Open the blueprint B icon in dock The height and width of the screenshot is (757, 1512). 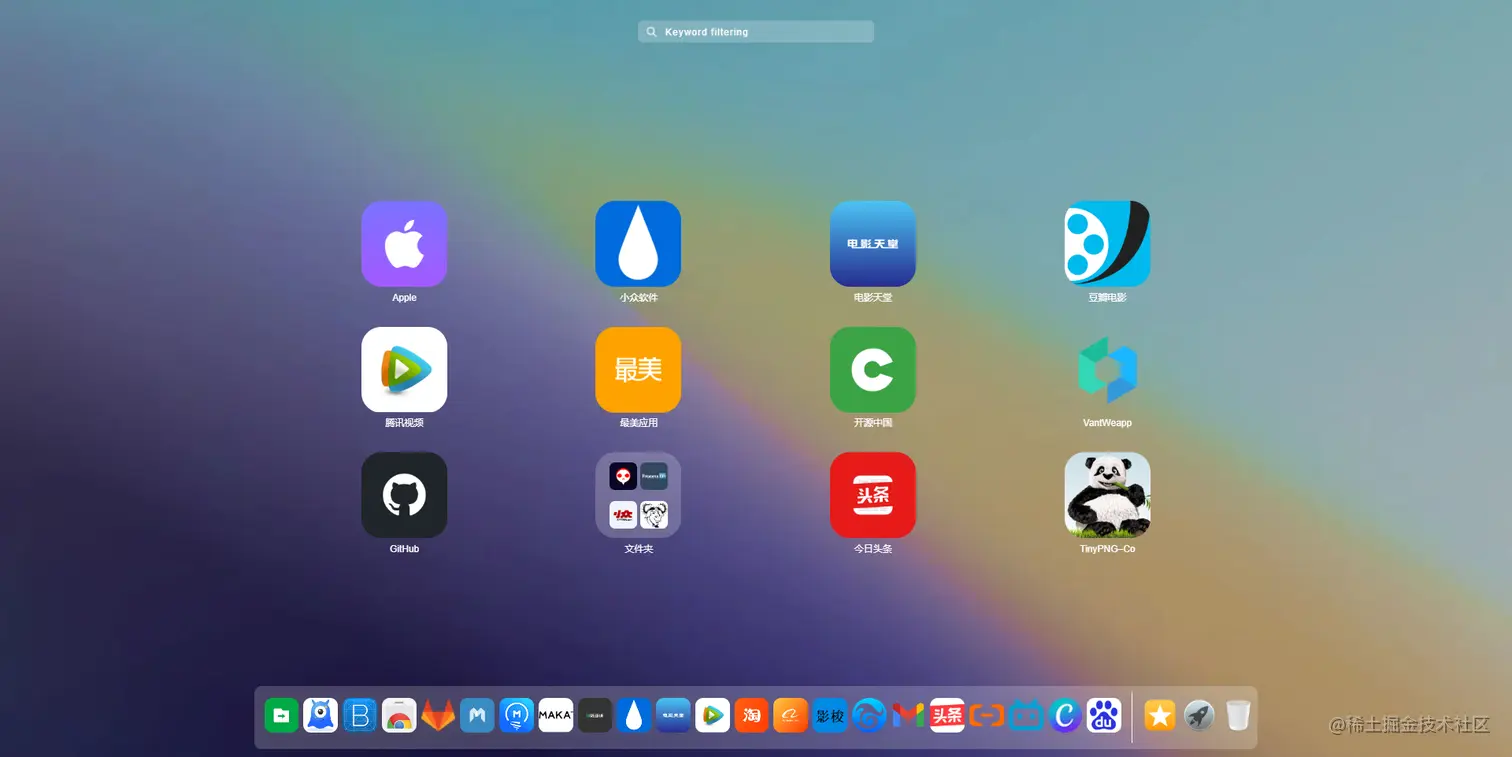click(360, 715)
